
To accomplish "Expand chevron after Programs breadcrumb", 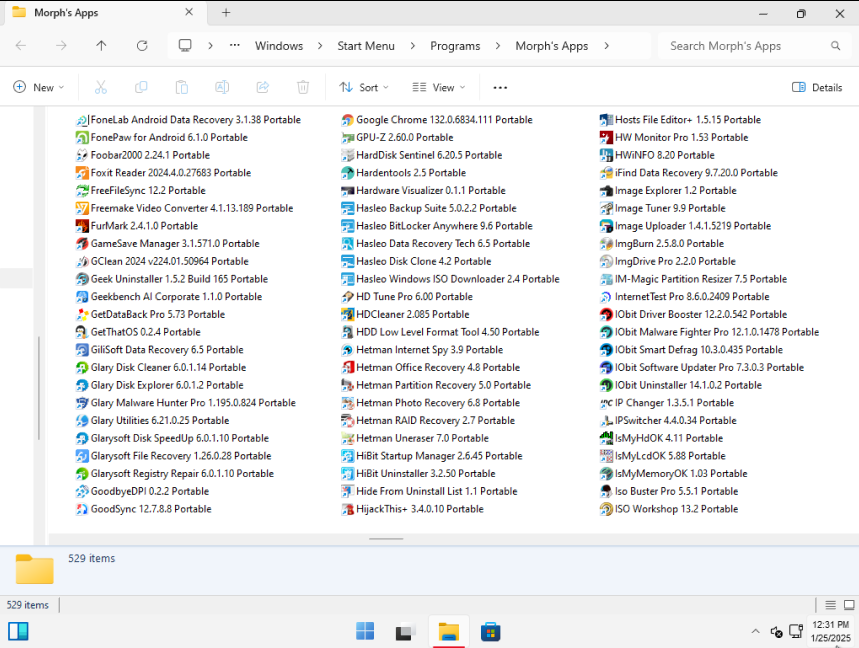I will [x=497, y=46].
